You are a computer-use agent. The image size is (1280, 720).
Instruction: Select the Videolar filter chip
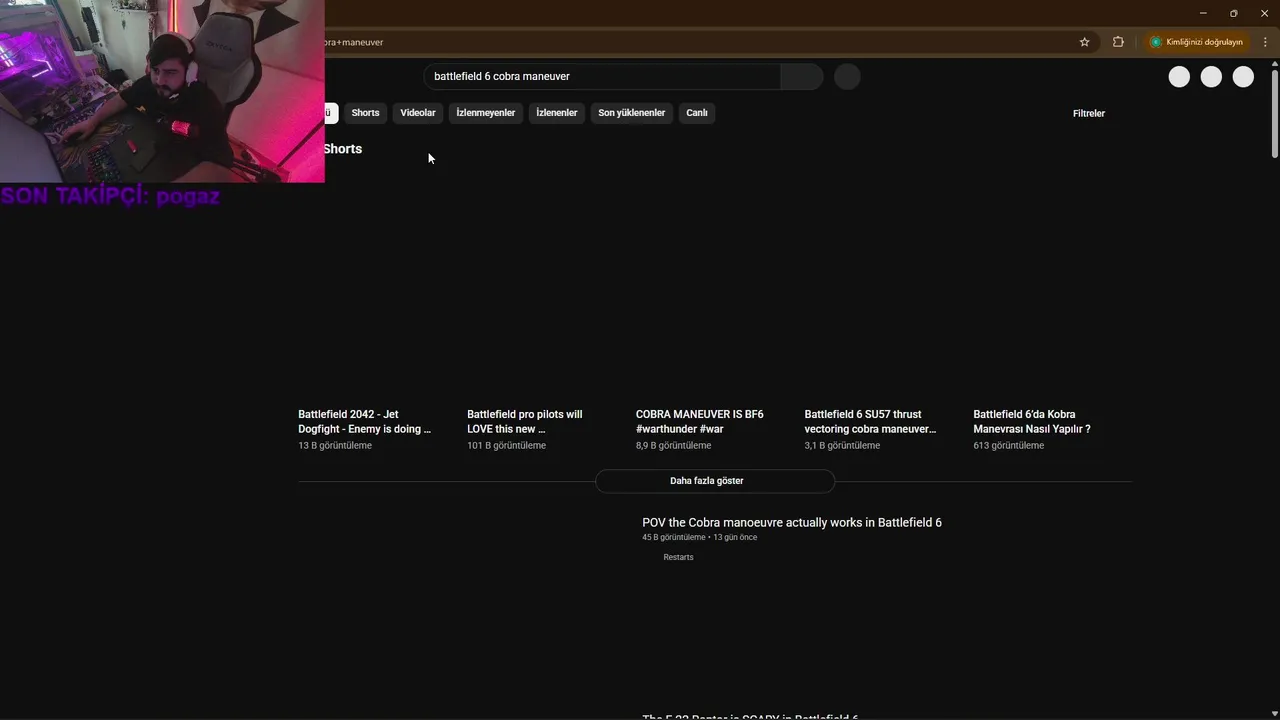(418, 113)
